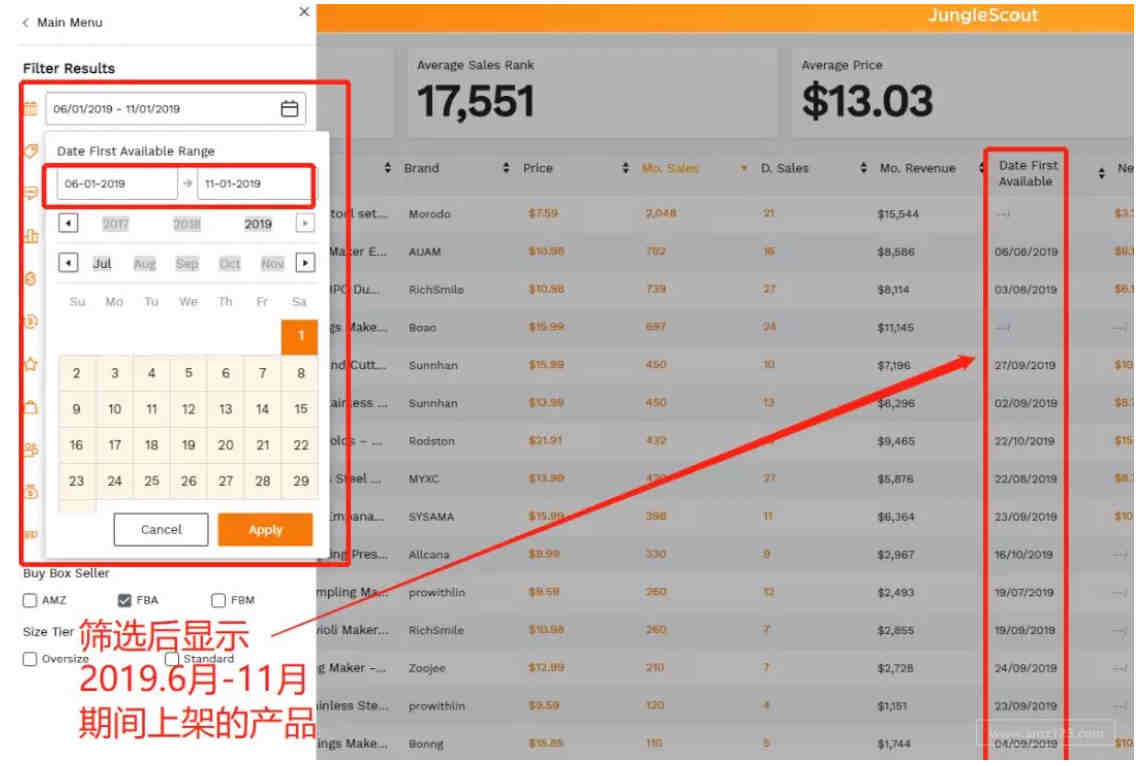This screenshot has width=1136, height=766.
Task: Select the speech bubble filter icon in the sidebar
Action: (30, 193)
